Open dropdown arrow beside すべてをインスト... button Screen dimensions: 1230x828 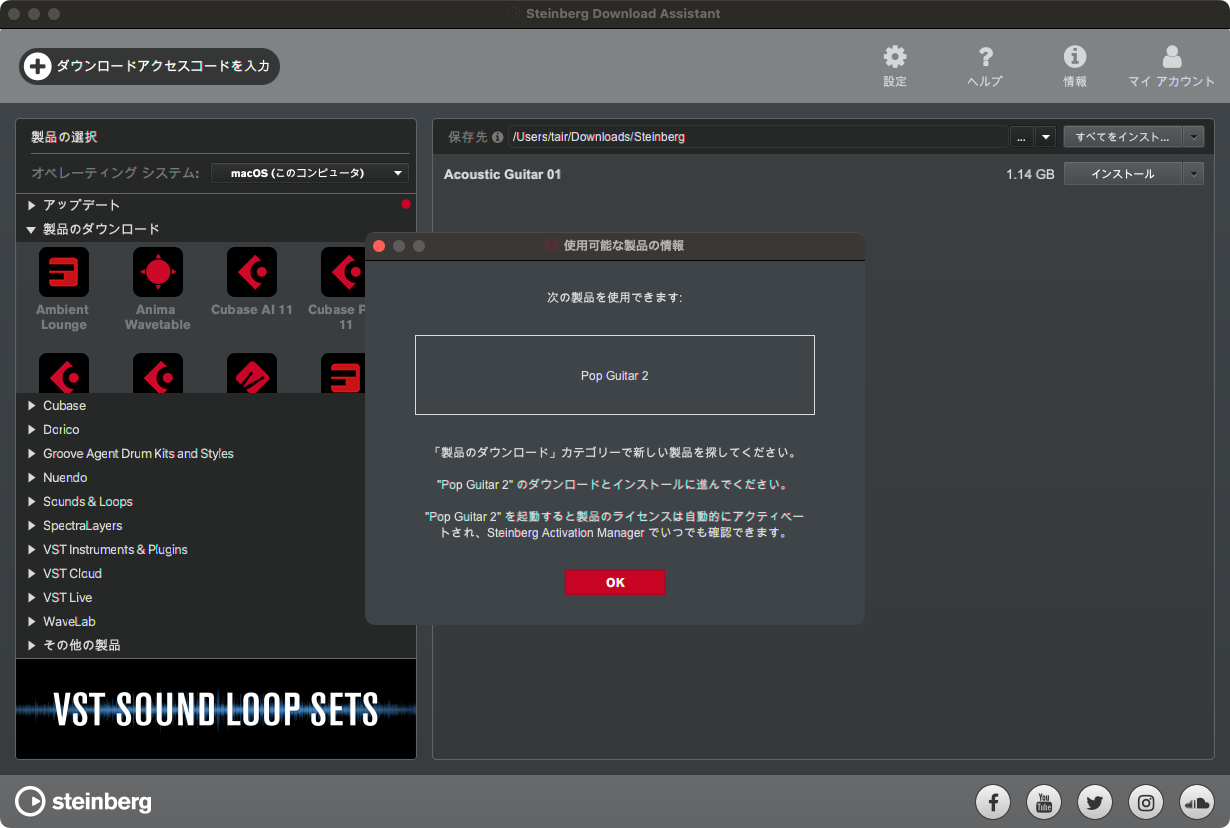(1195, 137)
